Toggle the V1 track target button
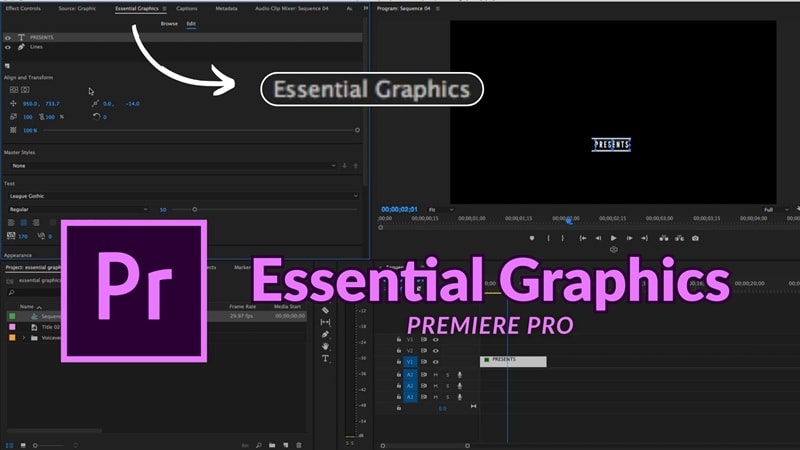 pyautogui.click(x=410, y=362)
